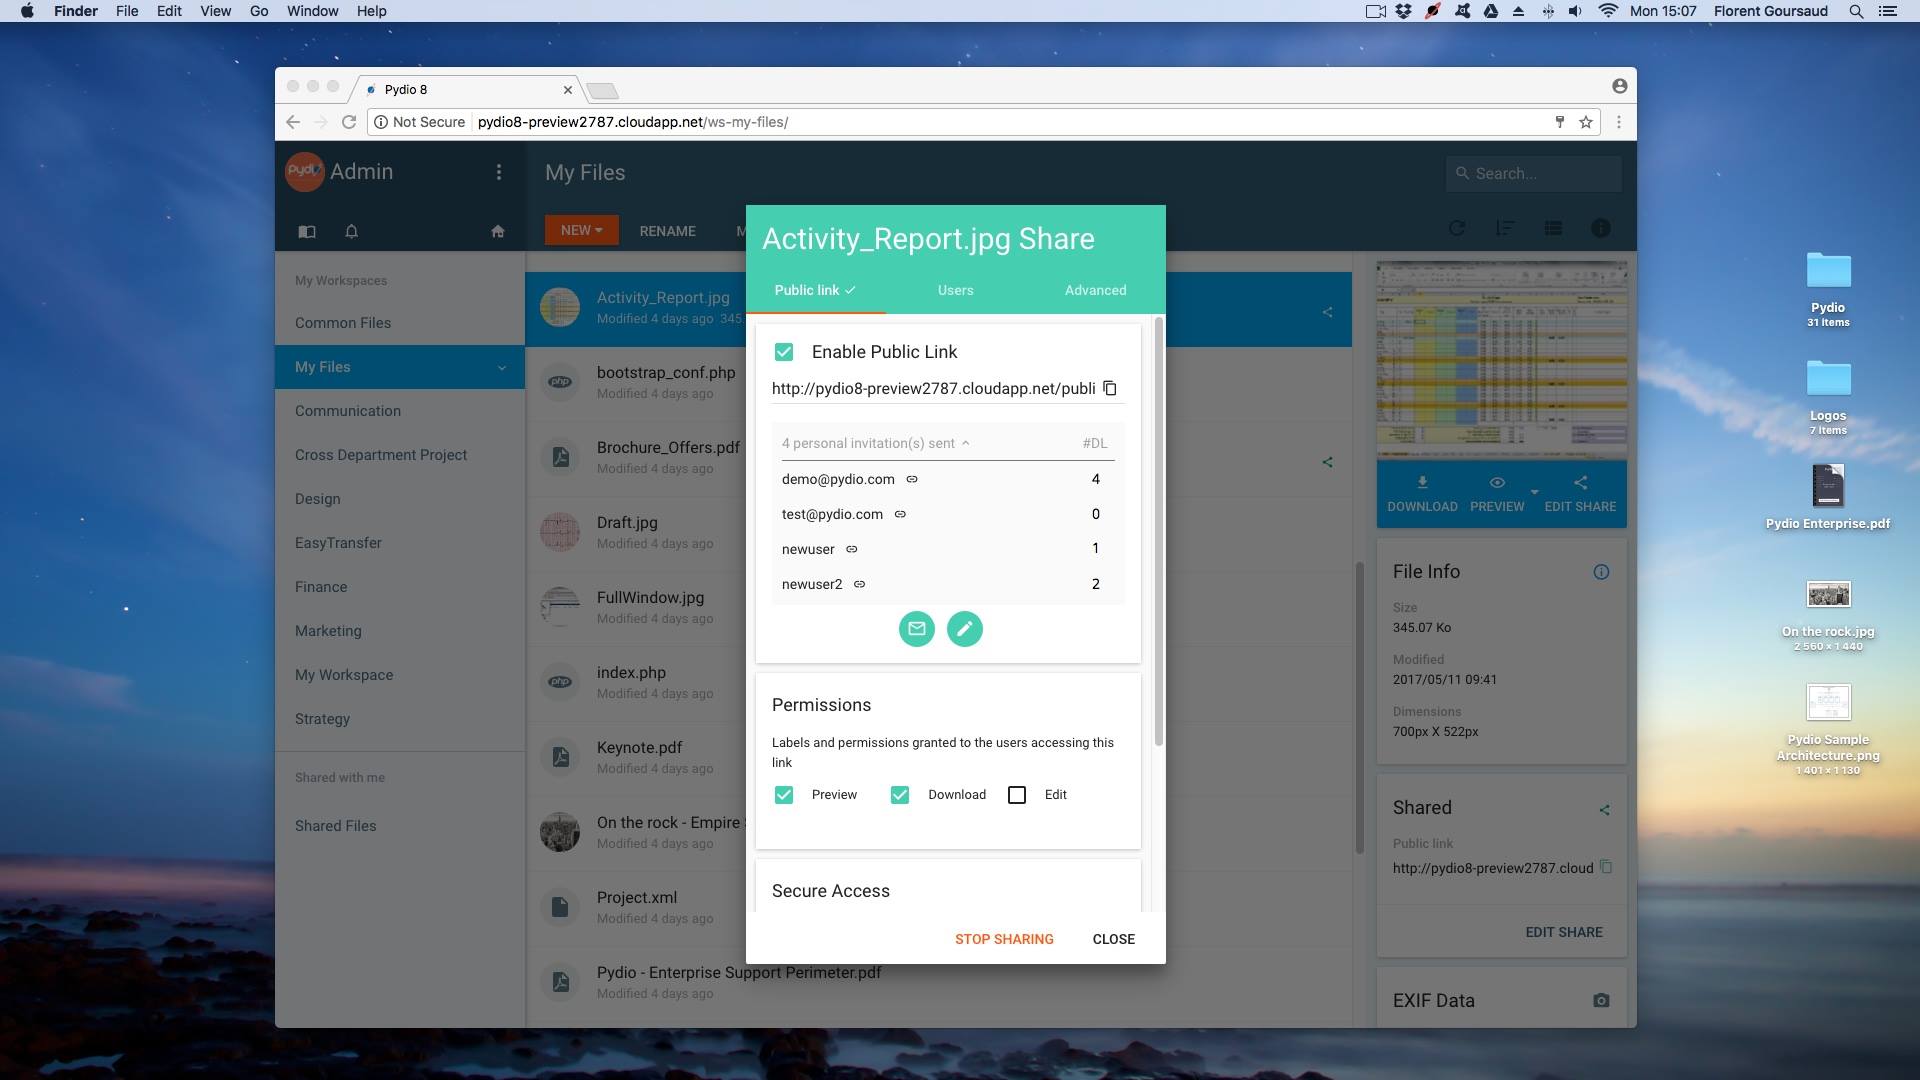The height and width of the screenshot is (1080, 1920).
Task: Switch the list display mode
Action: click(x=1553, y=229)
